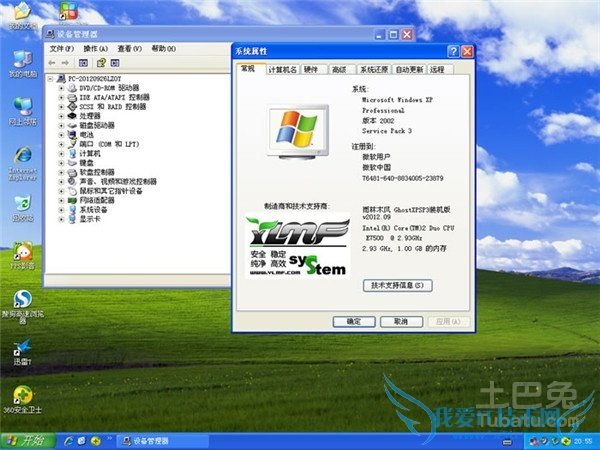
Task: Open the 帮助(H) menu in Device Manager
Action: (164, 49)
